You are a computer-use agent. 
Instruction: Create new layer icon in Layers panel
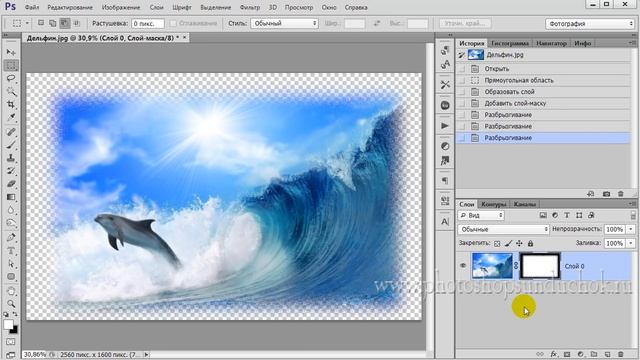click(x=607, y=354)
